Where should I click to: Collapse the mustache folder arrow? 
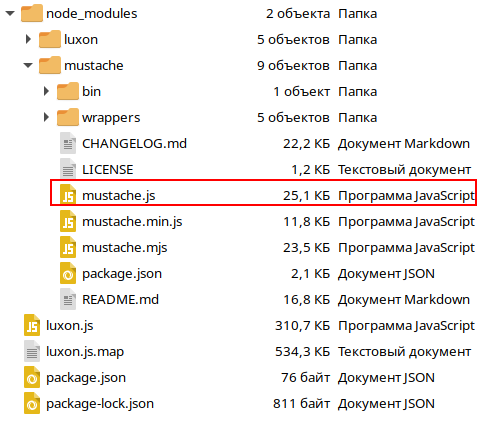pos(28,65)
